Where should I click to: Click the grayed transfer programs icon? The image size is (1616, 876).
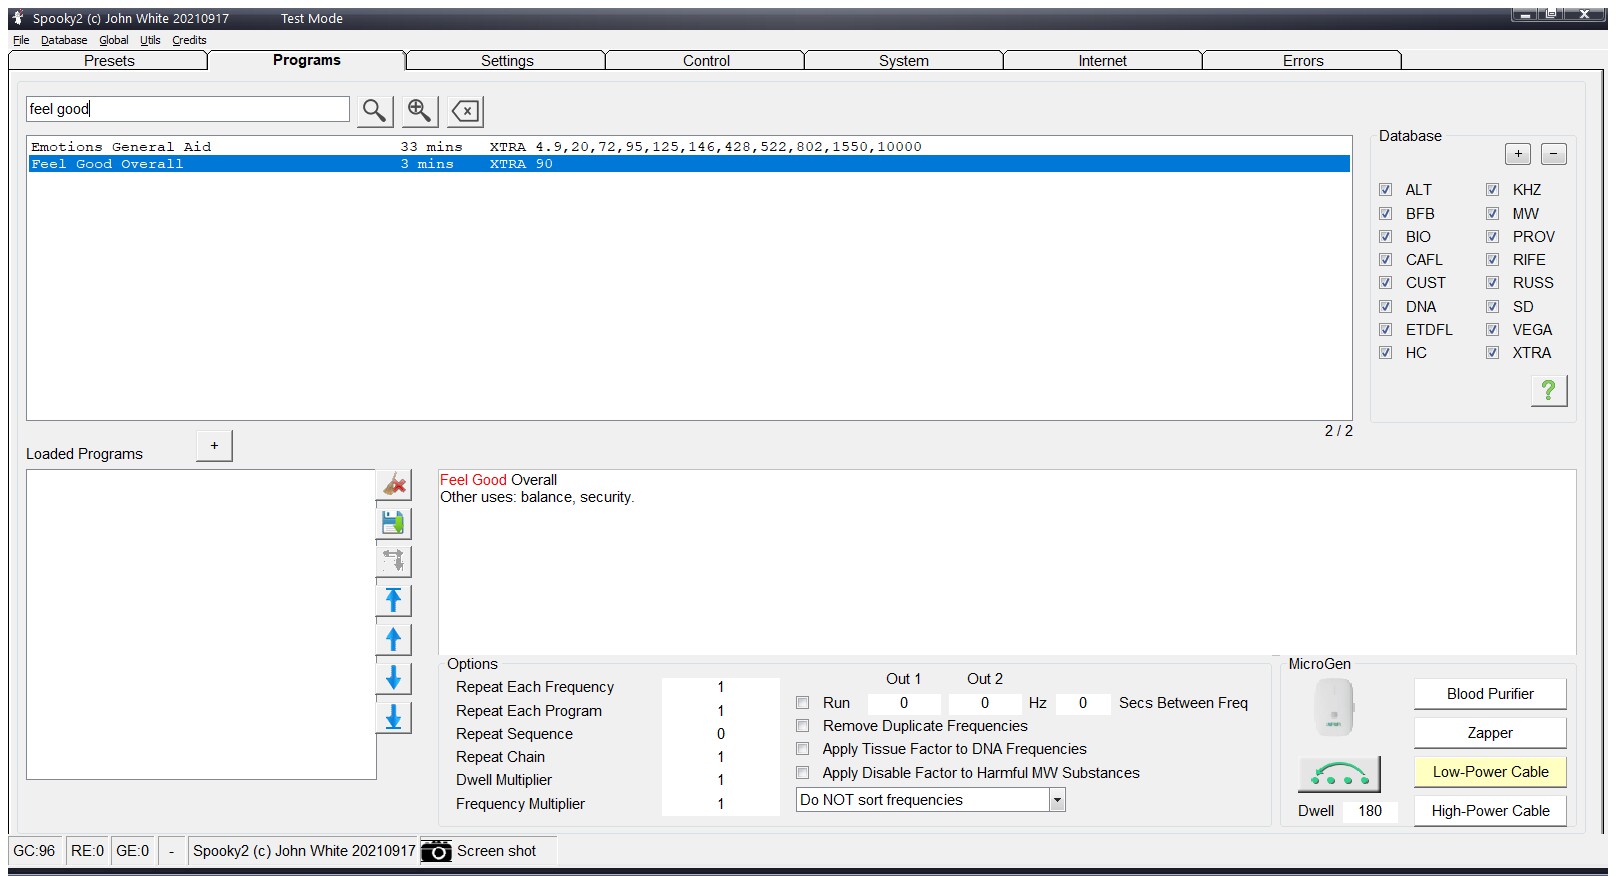(394, 561)
